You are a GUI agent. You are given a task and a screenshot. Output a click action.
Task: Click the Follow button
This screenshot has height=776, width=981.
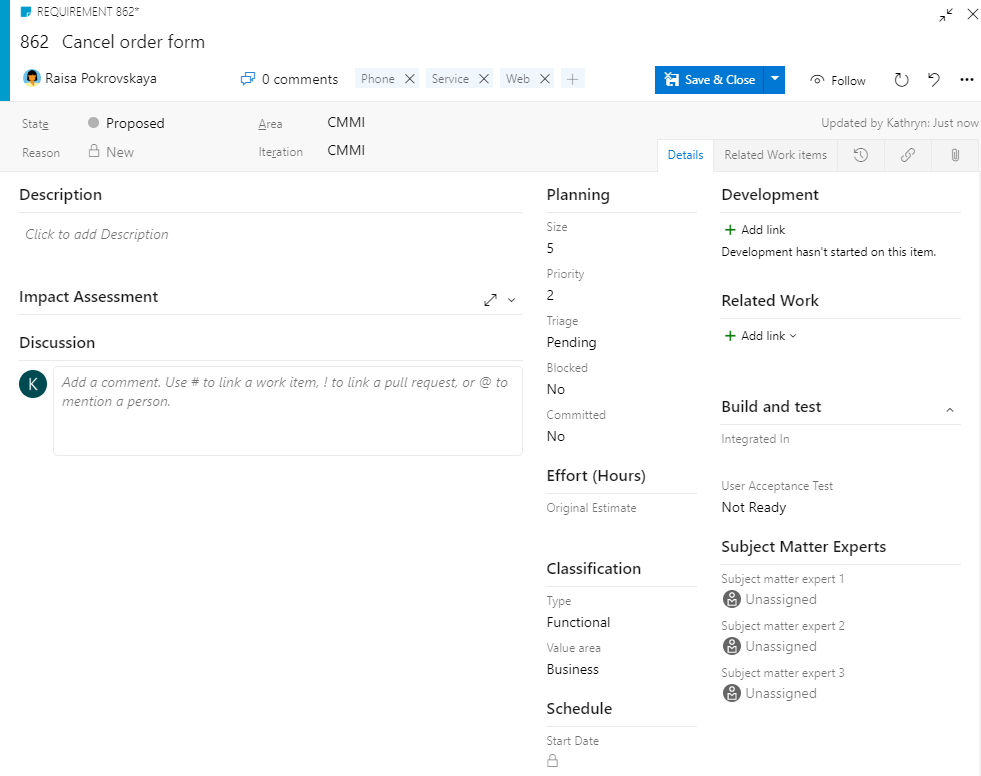click(x=838, y=80)
